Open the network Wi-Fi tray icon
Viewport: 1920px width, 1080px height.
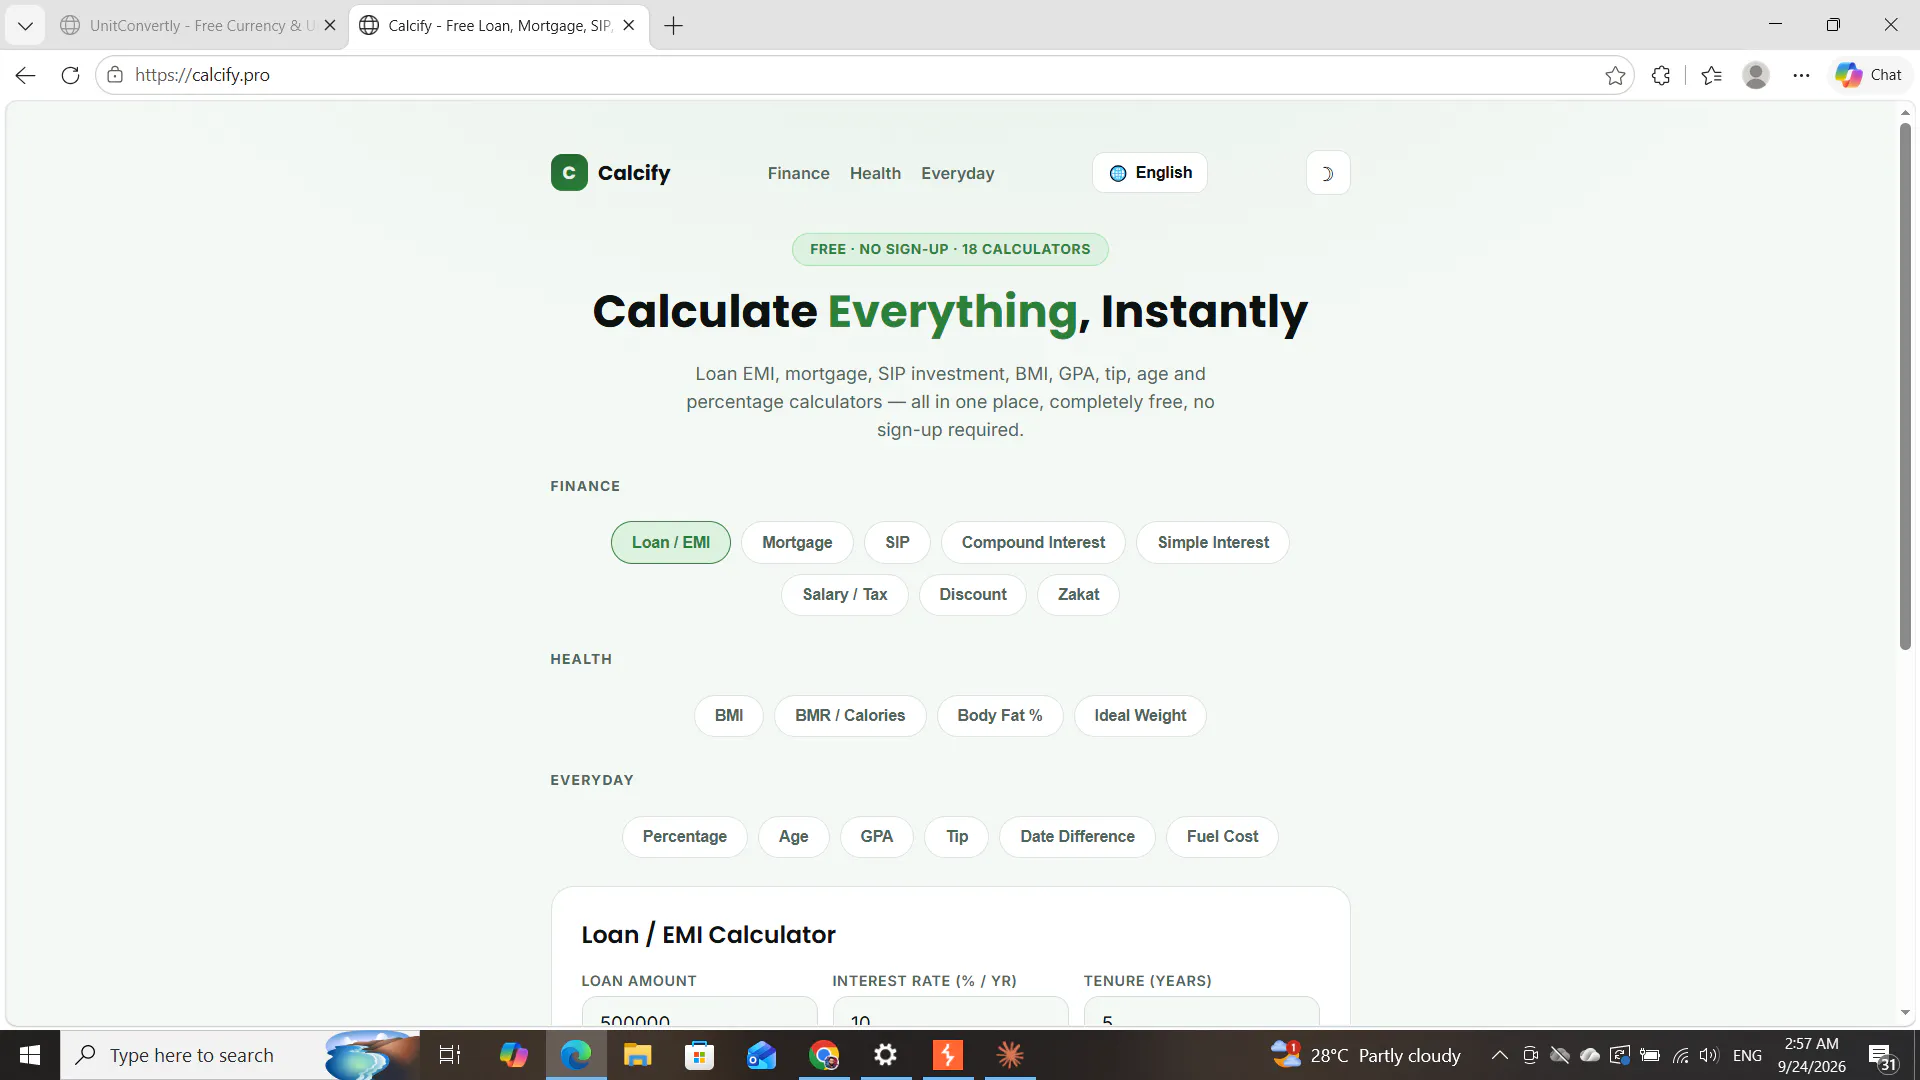(x=1680, y=1055)
